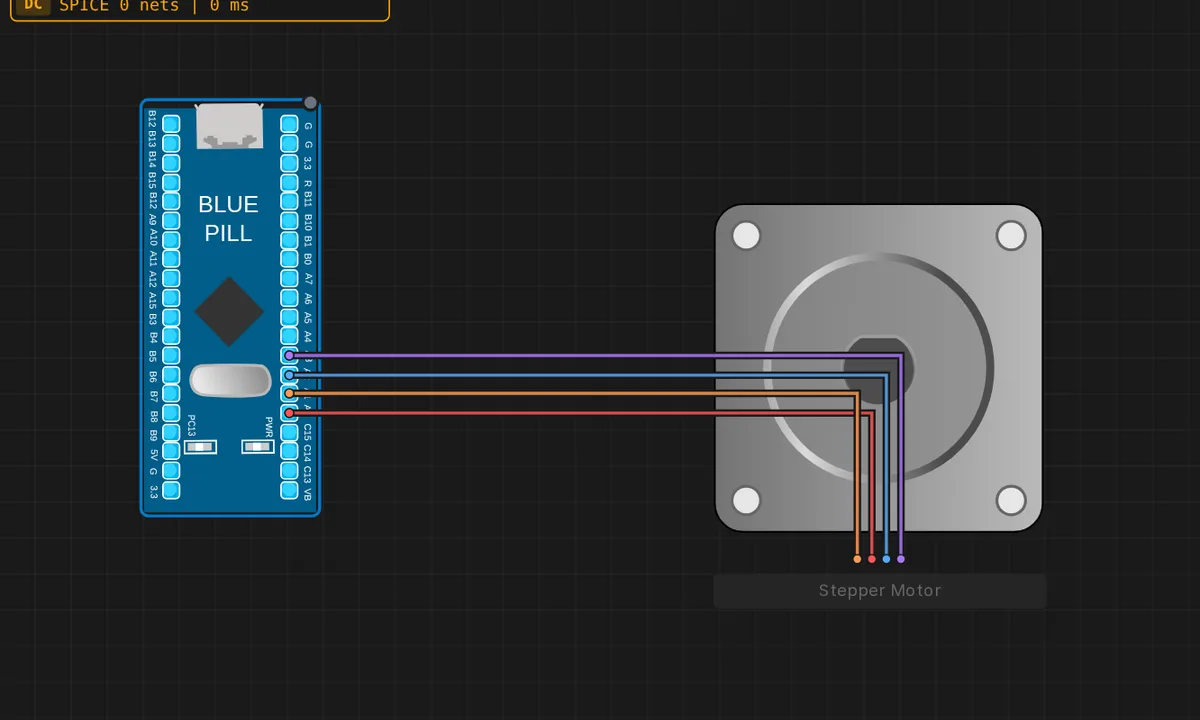Viewport: 1200px width, 720px height.
Task: Click pin A11 on the left header
Action: pos(171,259)
